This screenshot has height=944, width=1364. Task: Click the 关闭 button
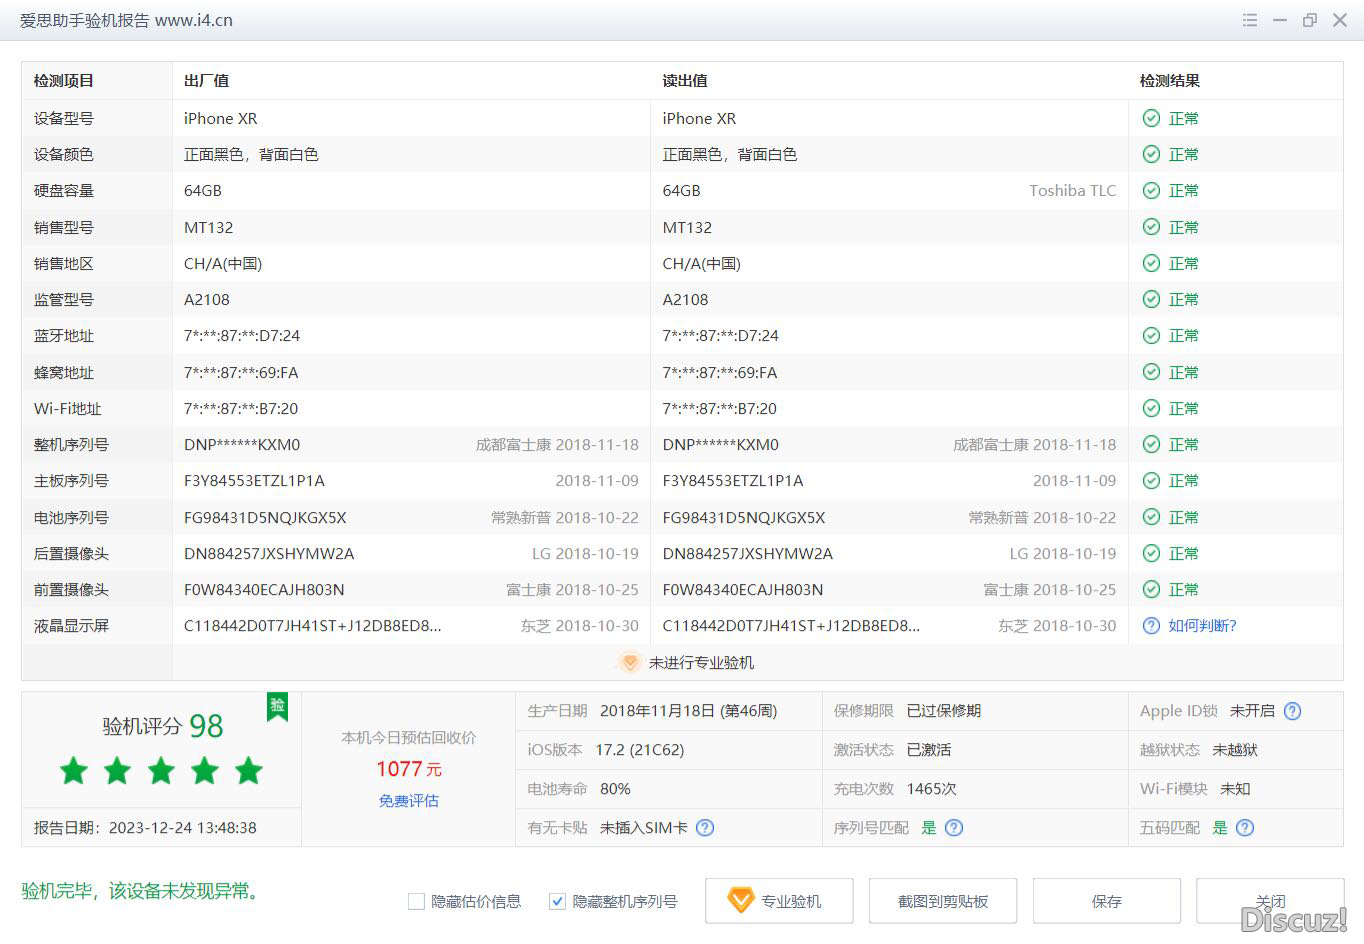(1270, 901)
